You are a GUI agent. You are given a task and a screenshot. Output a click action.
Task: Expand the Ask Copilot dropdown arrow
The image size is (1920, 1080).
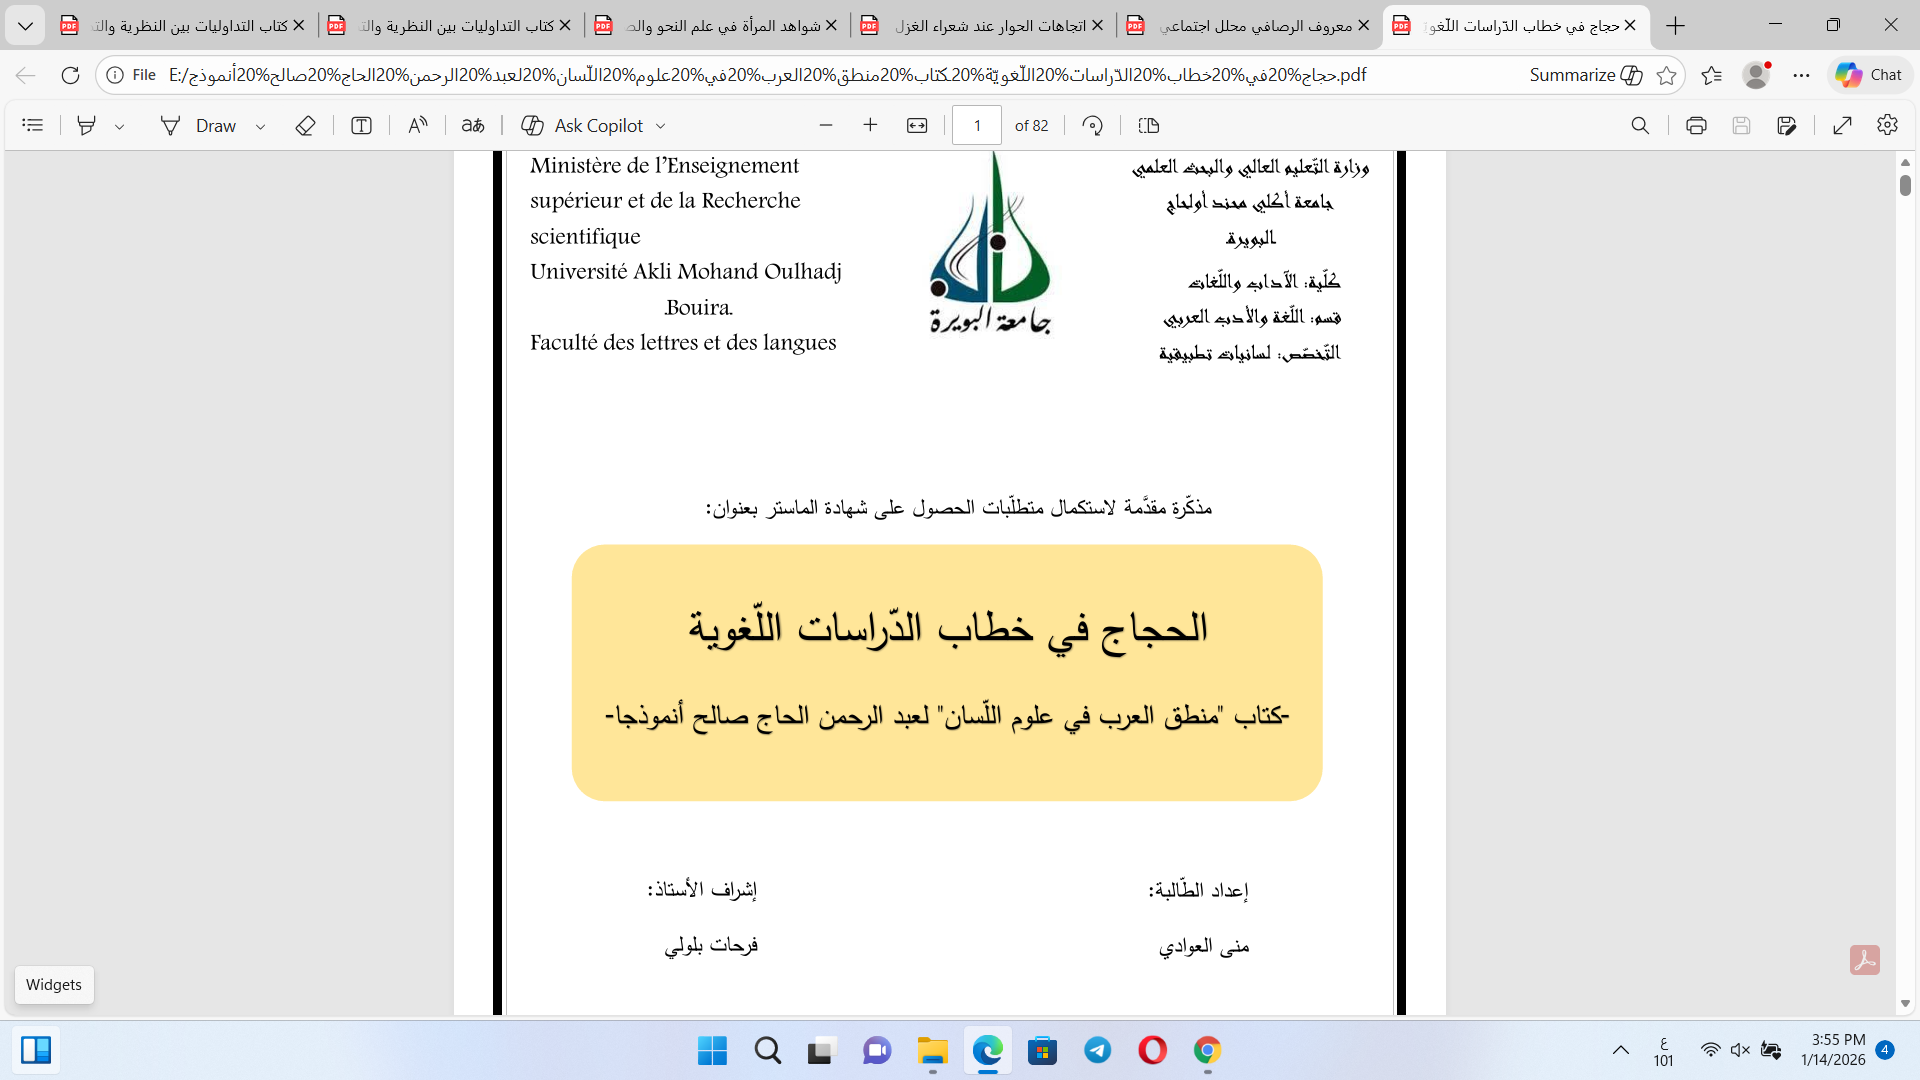[661, 126]
